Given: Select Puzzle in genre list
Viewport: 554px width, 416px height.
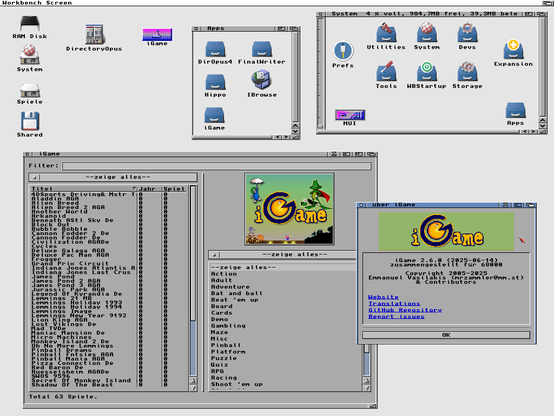Looking at the screenshot, I should click(x=224, y=358).
